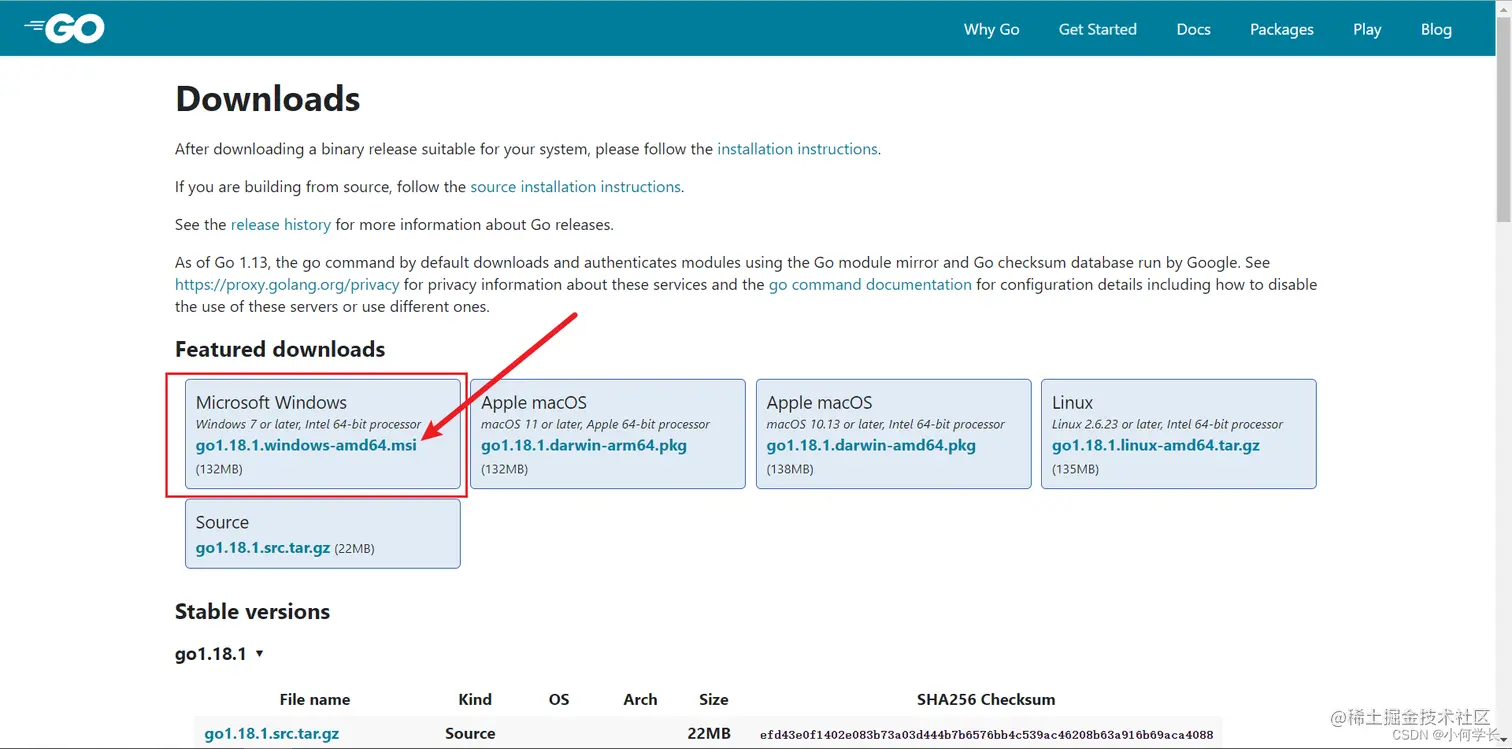1512x749 pixels.
Task: Select the SHA256 checksum value efd43e0f…
Action: (986, 734)
